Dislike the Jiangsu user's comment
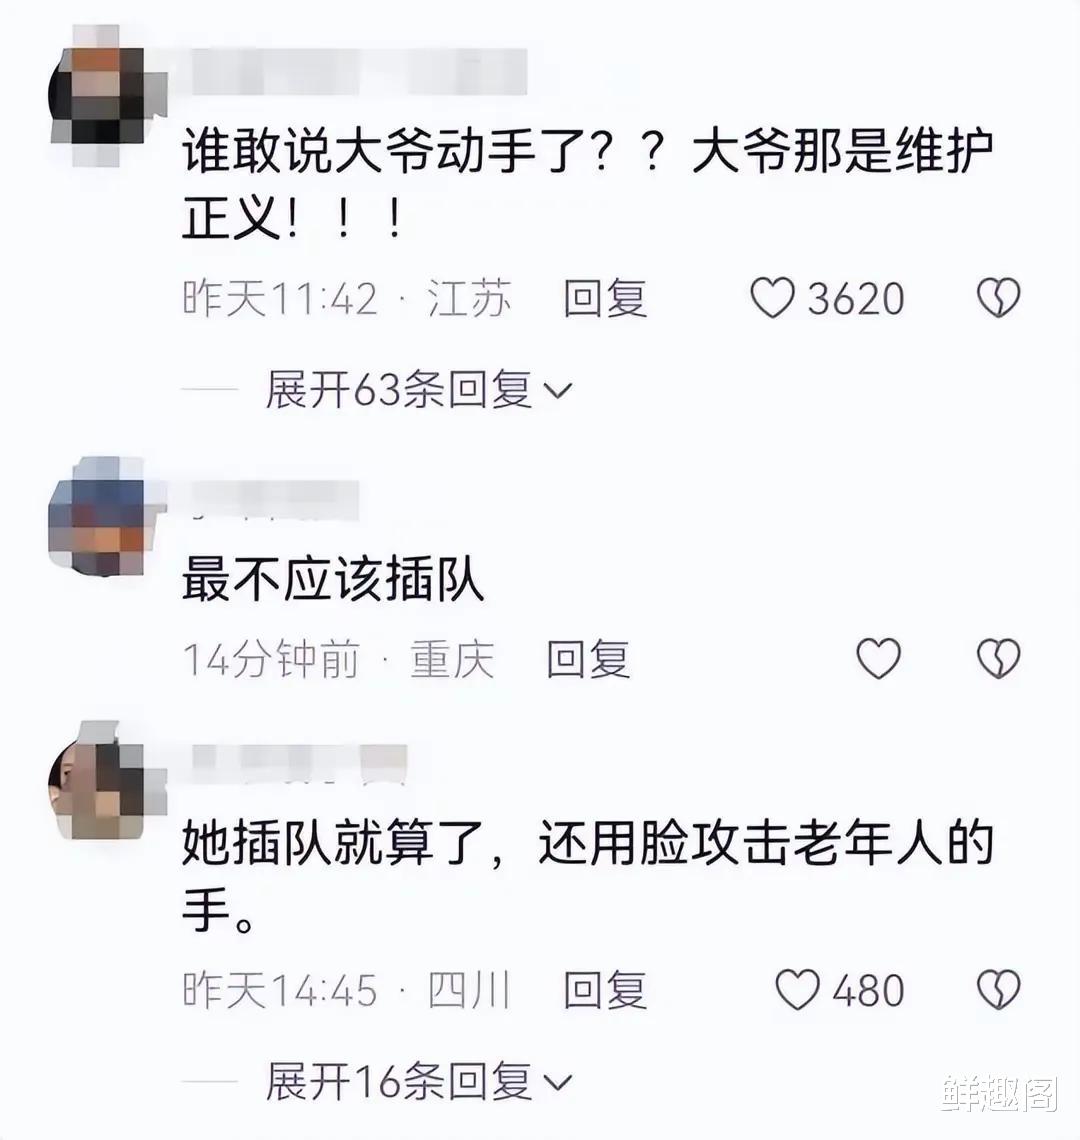The height and width of the screenshot is (1140, 1080). tap(998, 298)
